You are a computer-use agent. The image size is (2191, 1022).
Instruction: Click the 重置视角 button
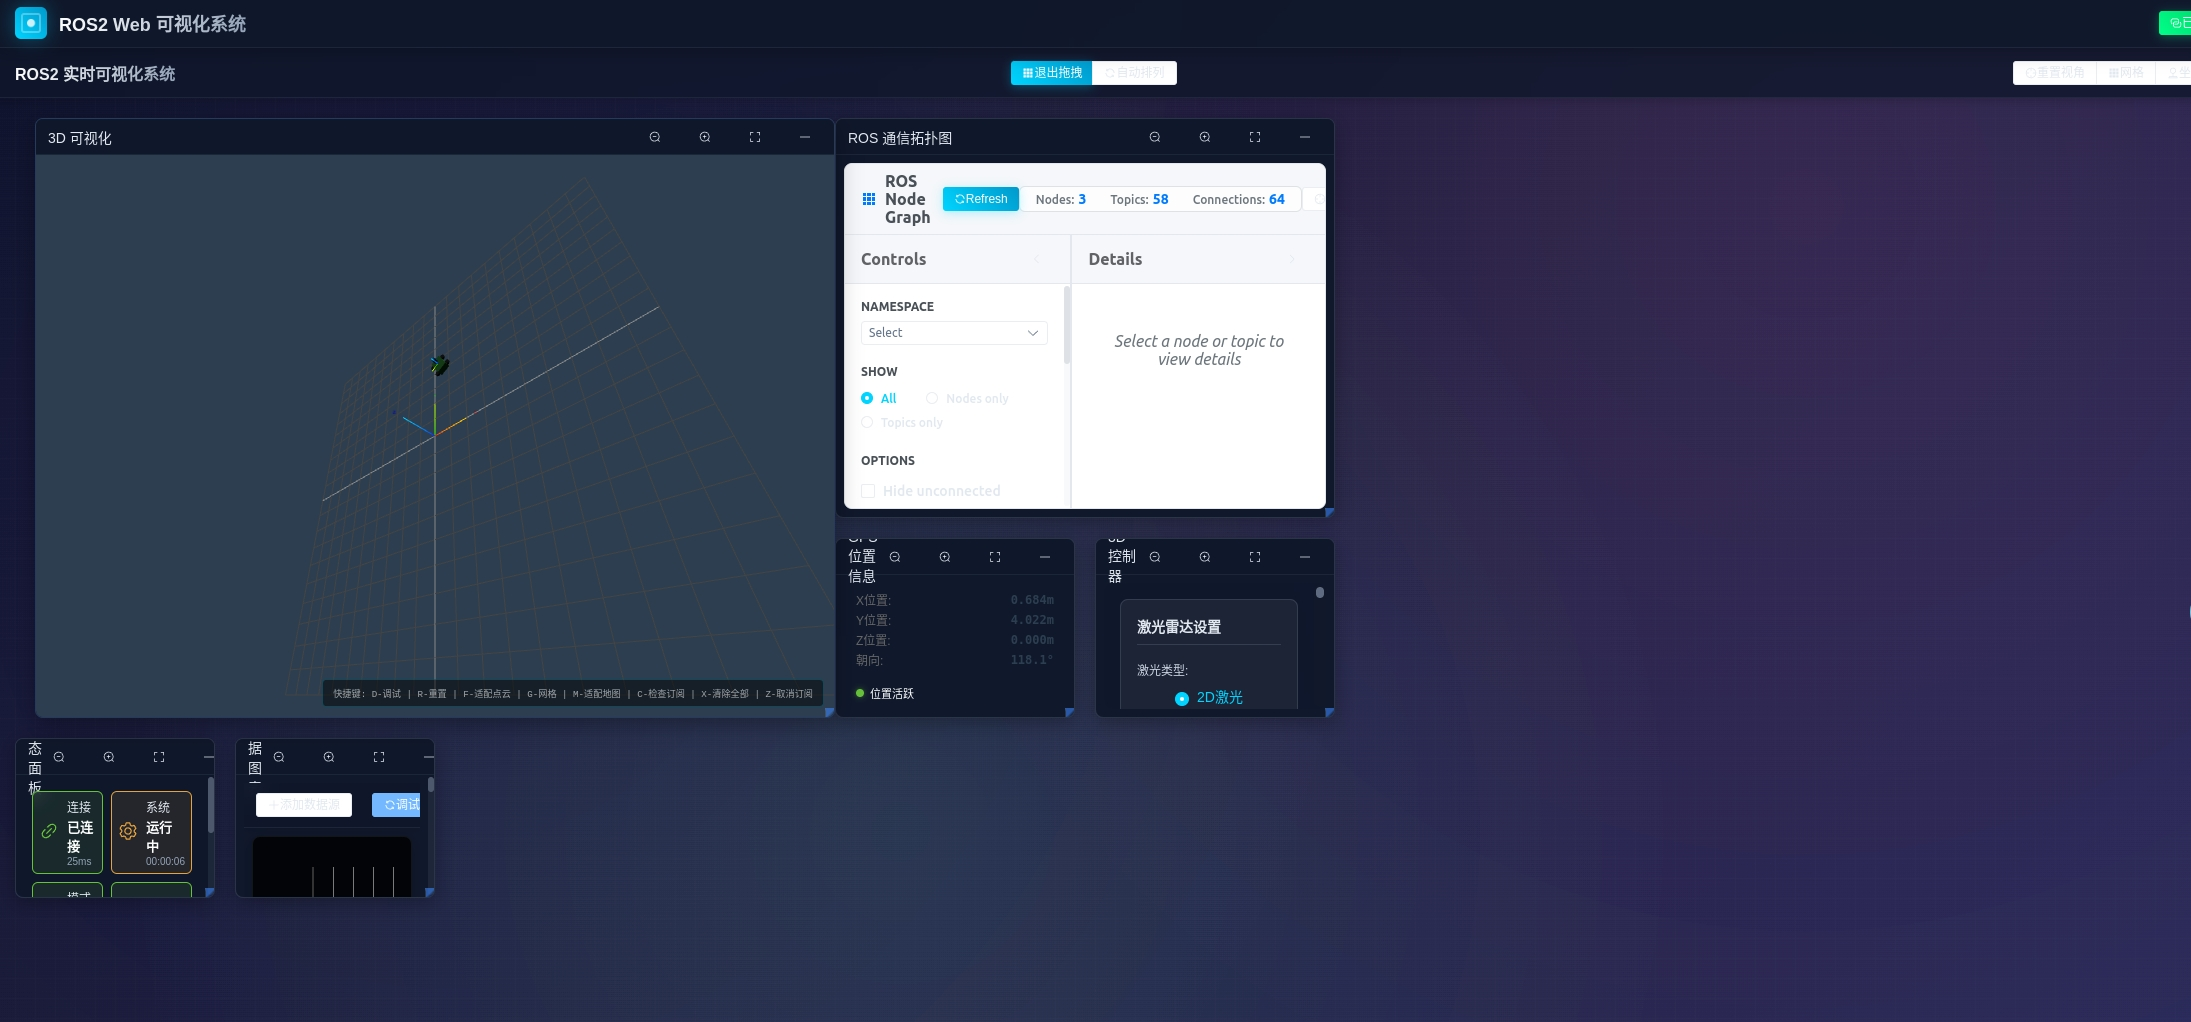click(x=2055, y=73)
